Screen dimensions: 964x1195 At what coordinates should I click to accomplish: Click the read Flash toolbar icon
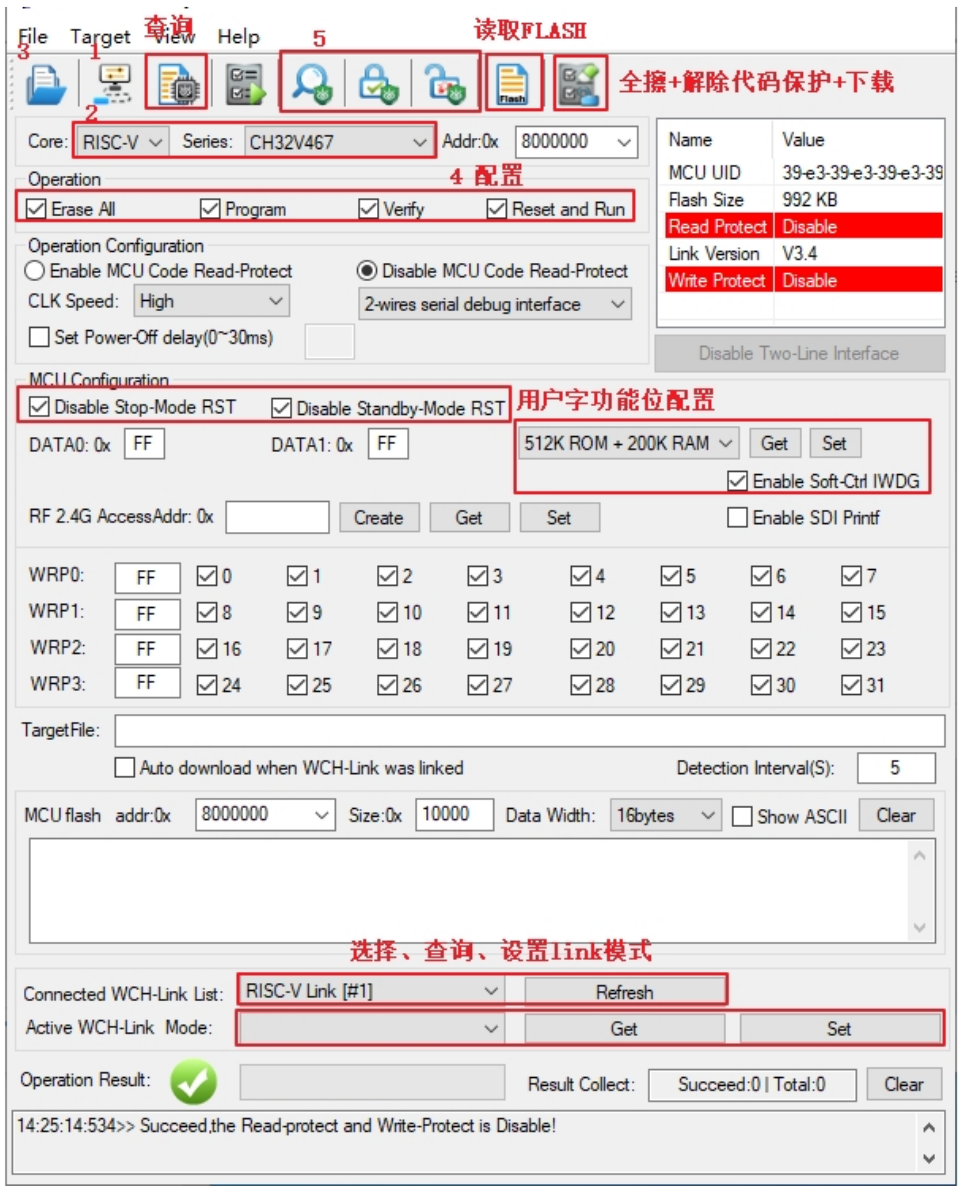pos(512,84)
